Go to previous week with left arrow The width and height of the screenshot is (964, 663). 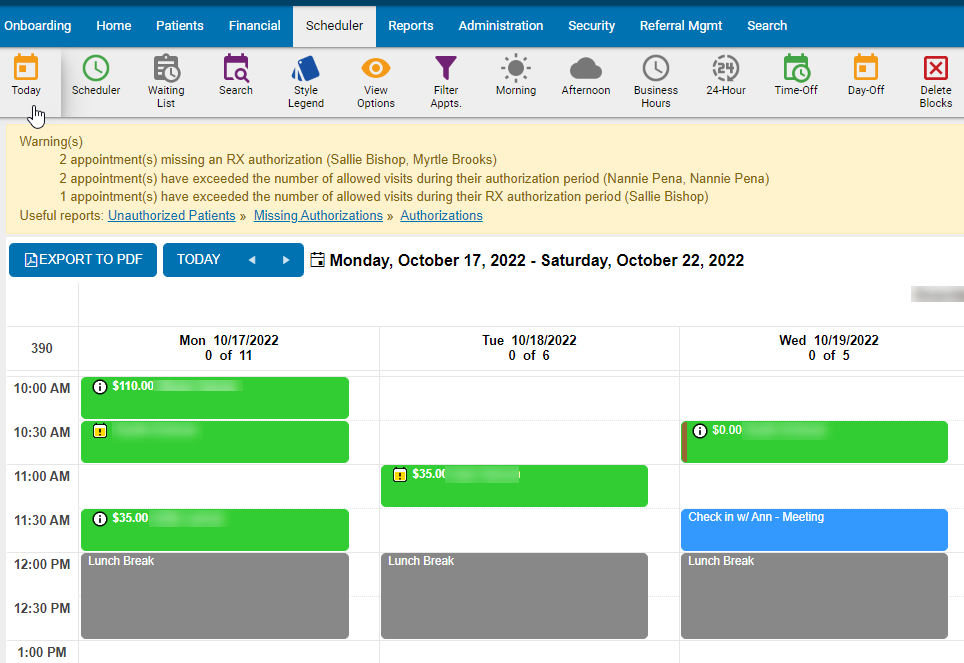point(252,259)
